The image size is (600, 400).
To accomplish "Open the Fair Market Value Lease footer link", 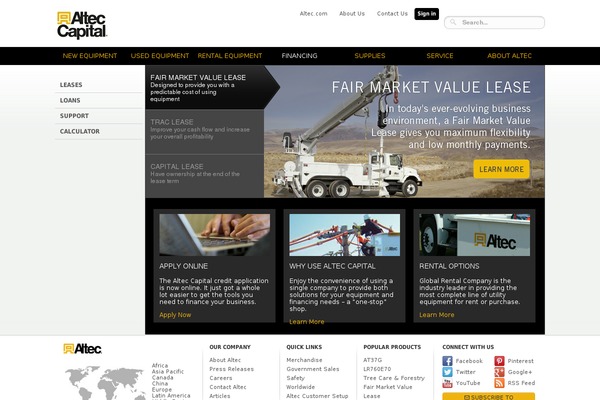I will [388, 392].
